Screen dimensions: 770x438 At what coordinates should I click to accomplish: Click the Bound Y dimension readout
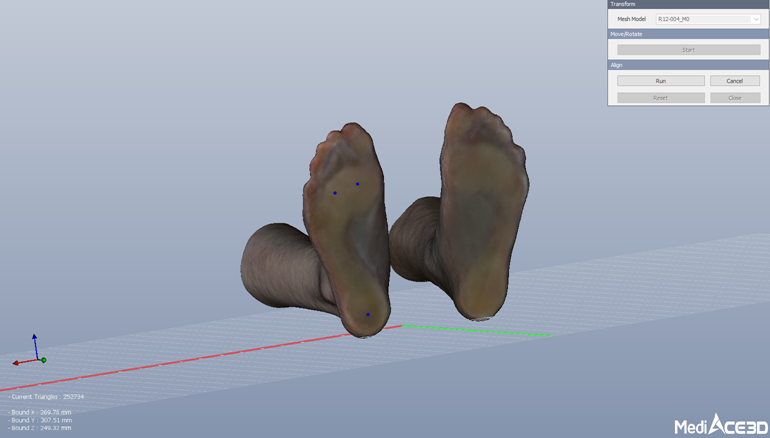point(40,420)
